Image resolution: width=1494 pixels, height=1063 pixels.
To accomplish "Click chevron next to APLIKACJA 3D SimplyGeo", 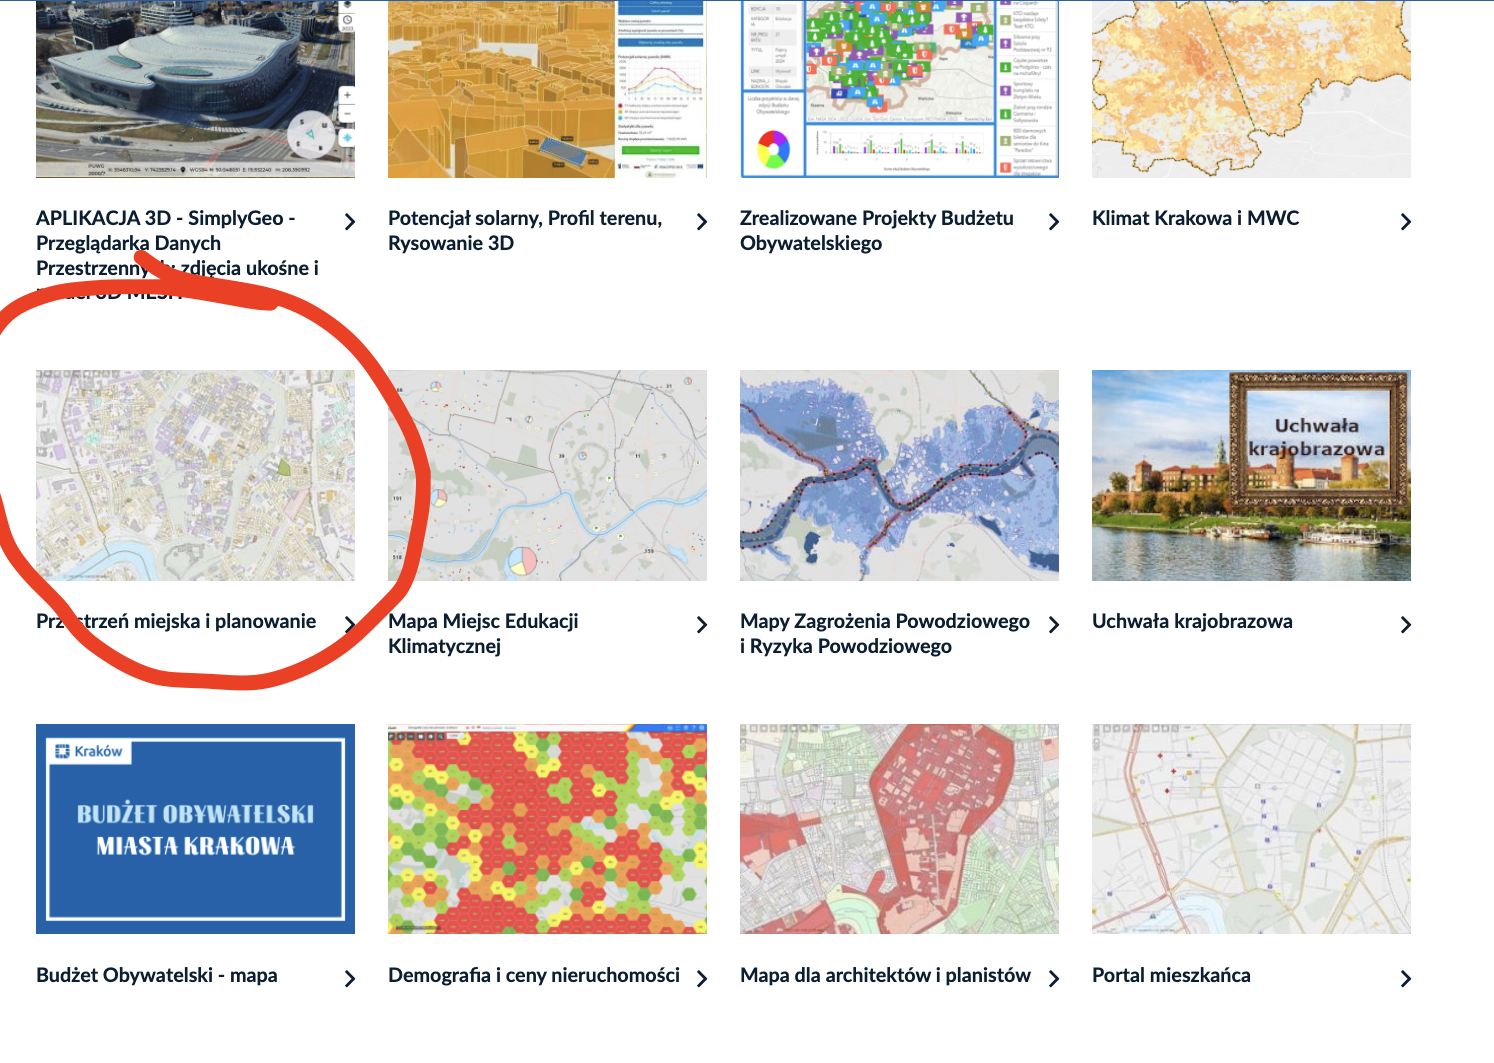I will click(x=349, y=222).
